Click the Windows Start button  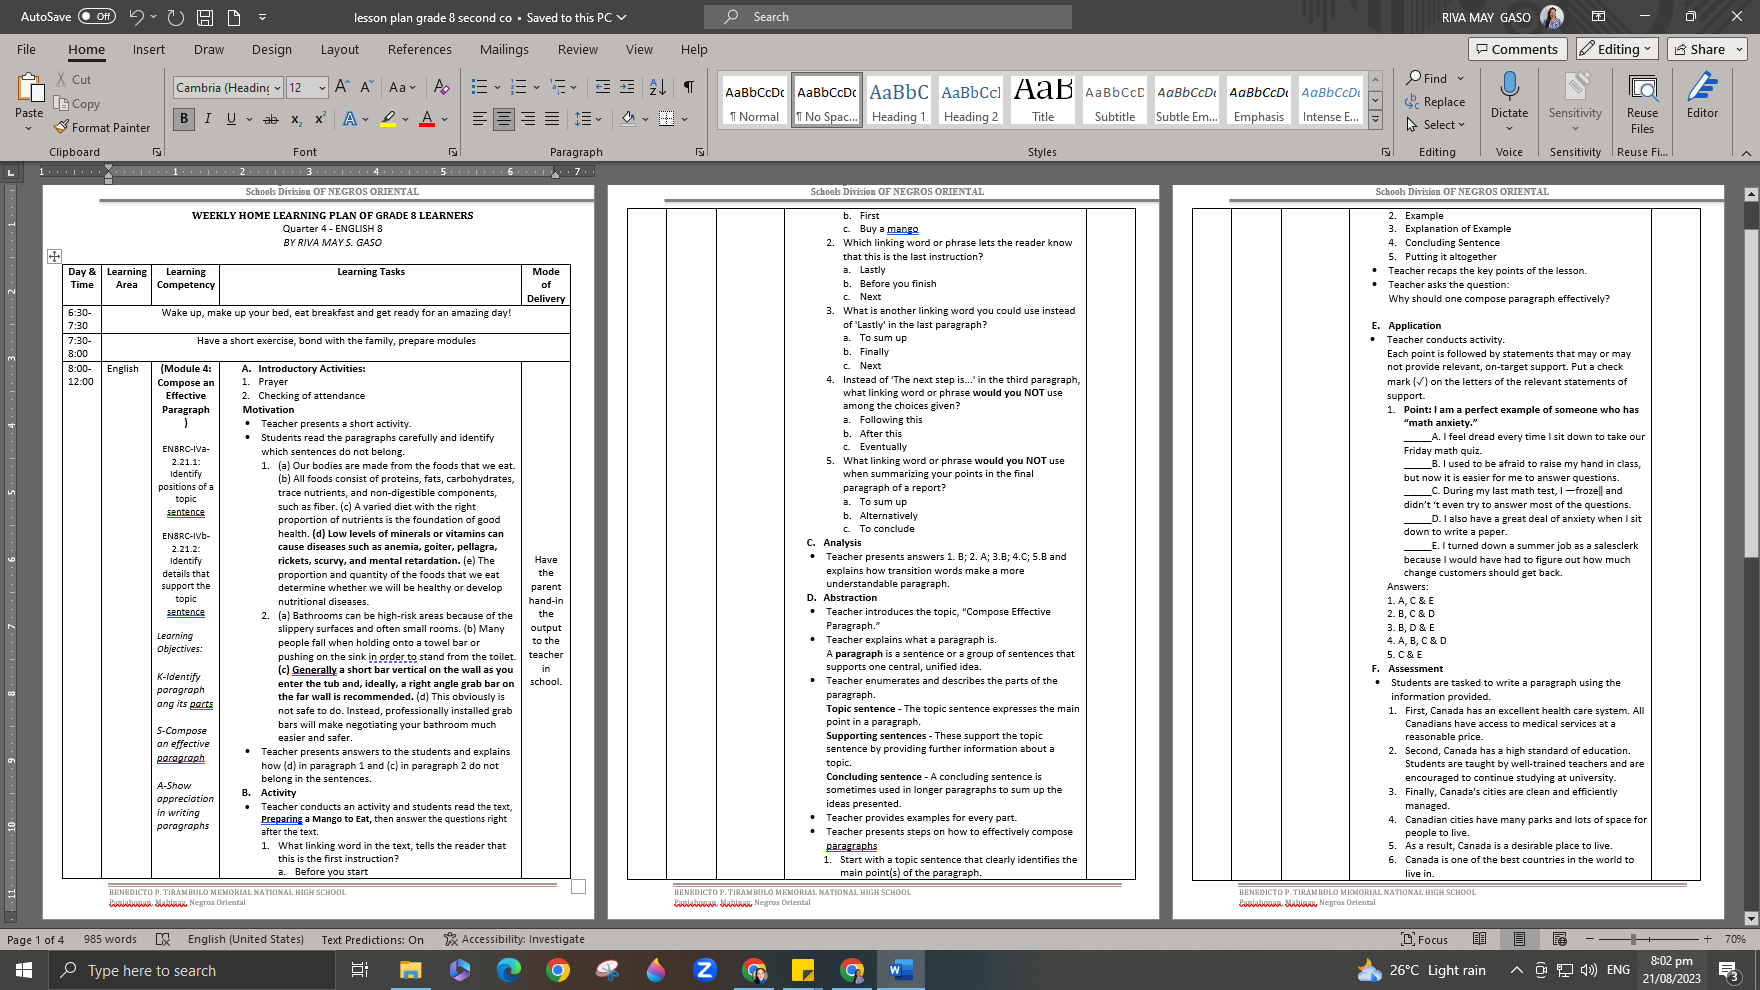click(x=24, y=970)
